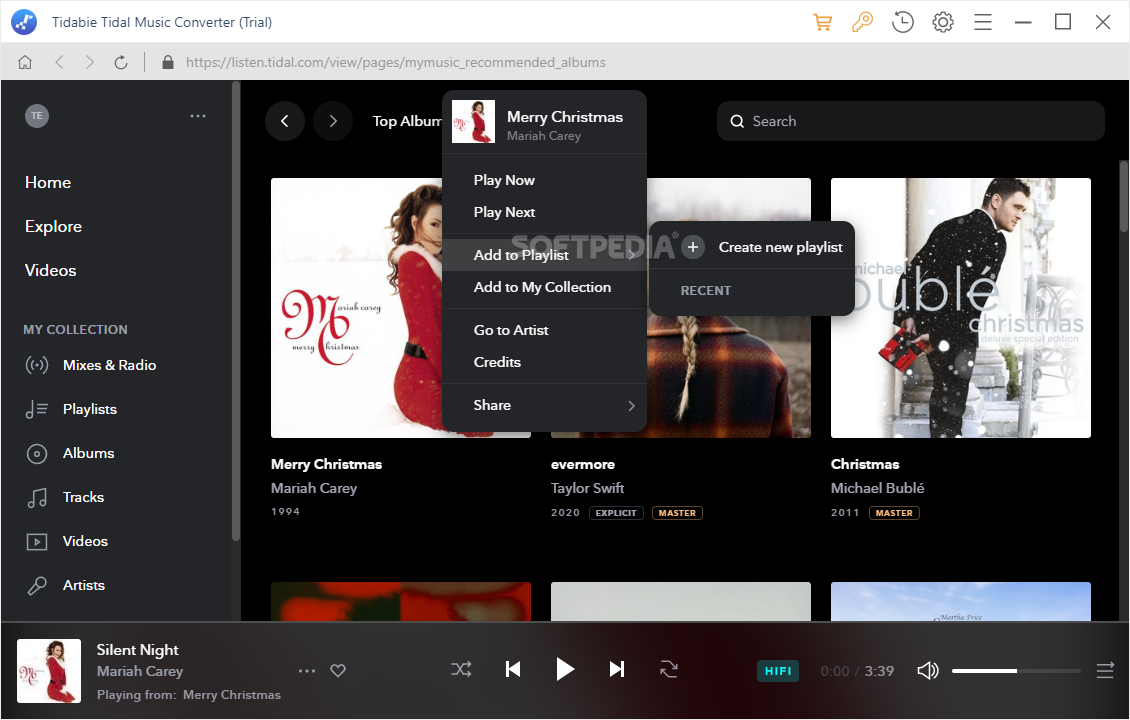
Task: Click Merry Christmas album title below cover
Action: tap(326, 464)
